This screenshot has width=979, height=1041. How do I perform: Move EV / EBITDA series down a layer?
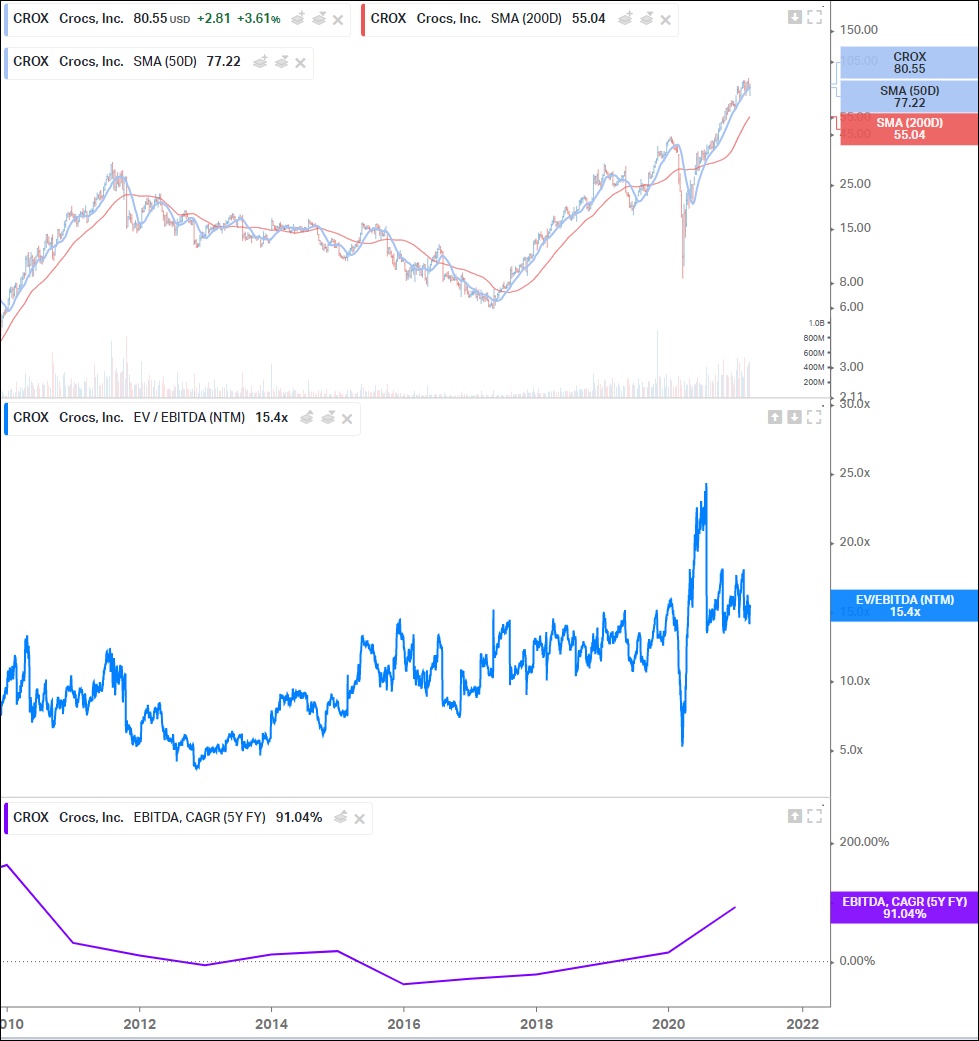328,418
